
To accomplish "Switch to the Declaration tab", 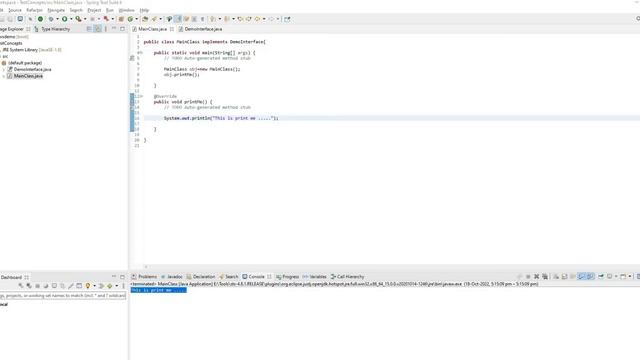I will point(201,277).
